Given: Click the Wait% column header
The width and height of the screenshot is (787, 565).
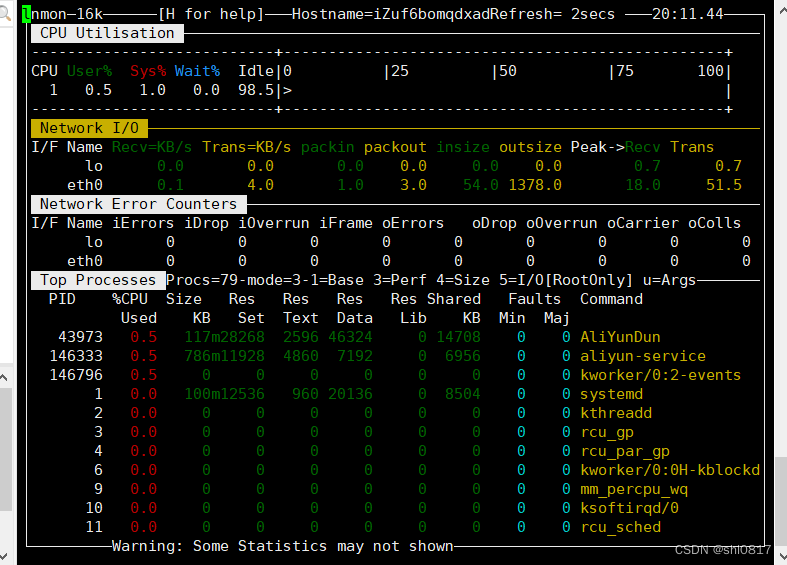Looking at the screenshot, I should coord(197,71).
